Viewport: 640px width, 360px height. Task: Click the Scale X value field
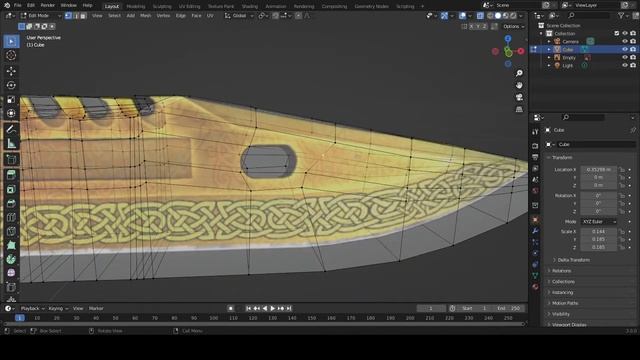click(598, 231)
